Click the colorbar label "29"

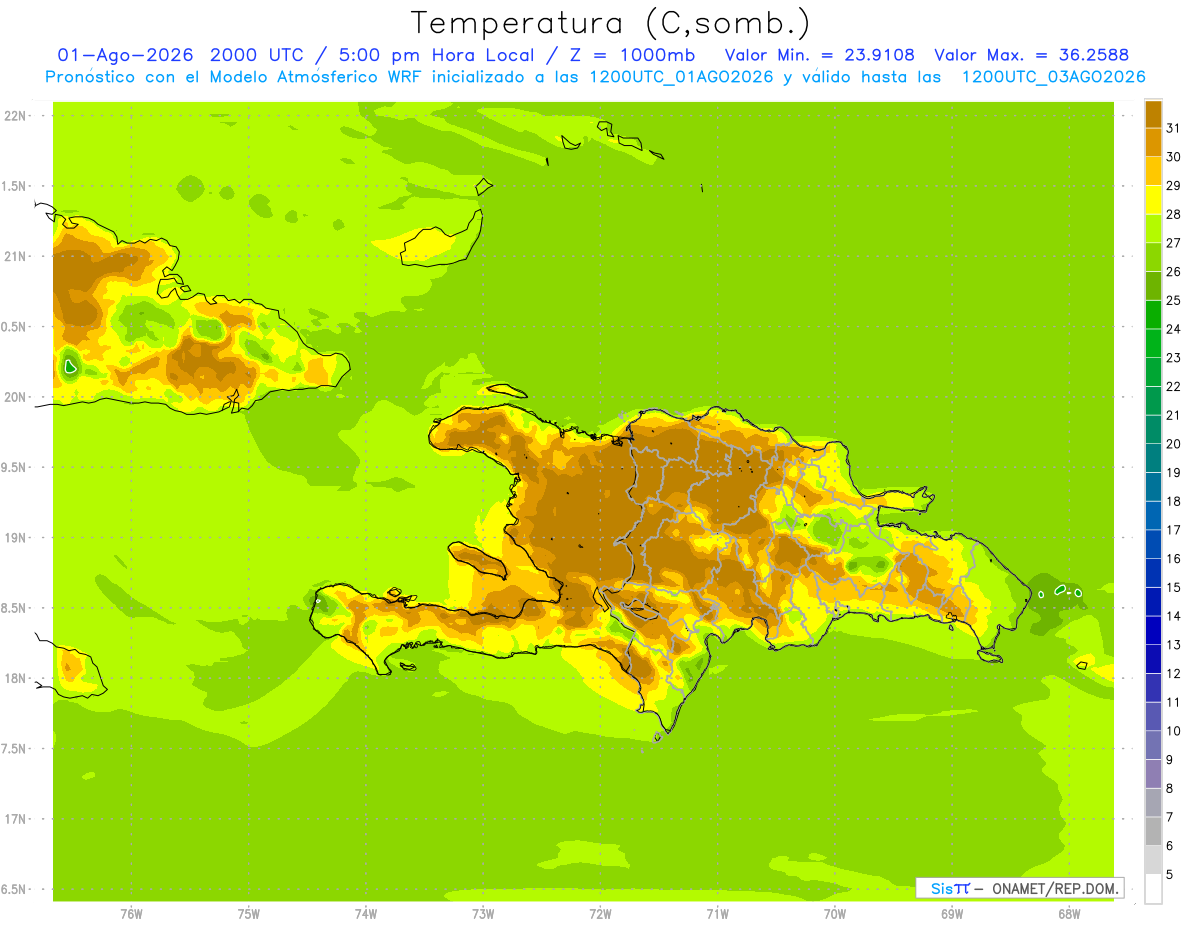tap(1174, 186)
